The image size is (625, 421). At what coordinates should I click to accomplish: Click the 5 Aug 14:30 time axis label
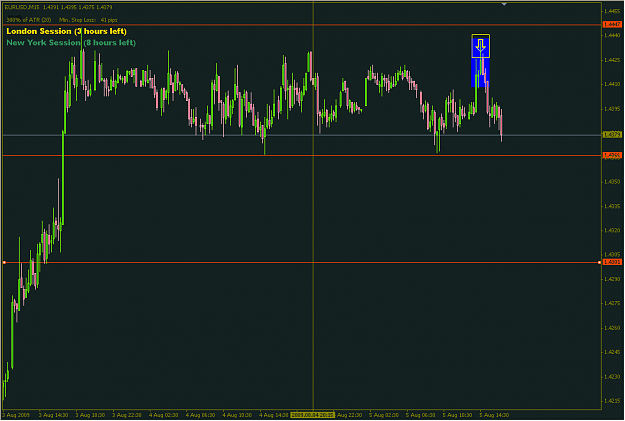[494, 415]
